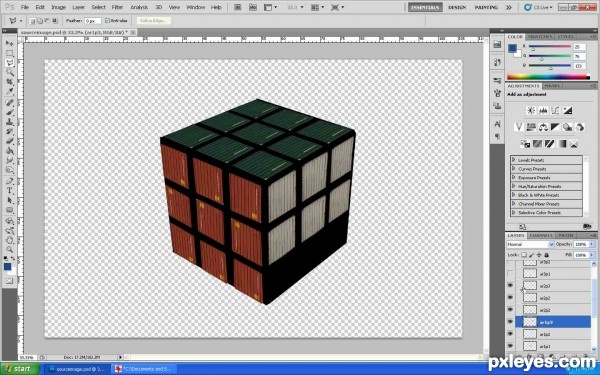
Task: Show the hidden w3p1 layer
Action: coord(510,274)
